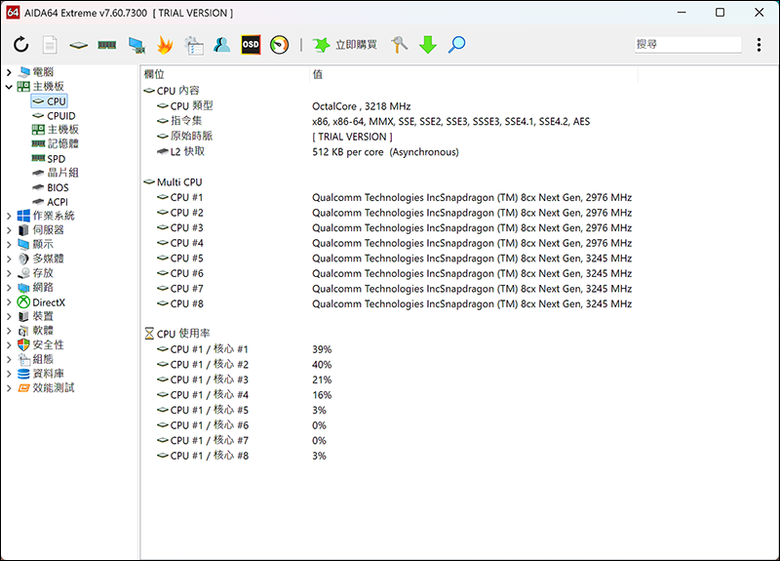Viewport: 780px width, 561px height.
Task: Expand the 電腦 tree node
Action: (x=9, y=73)
